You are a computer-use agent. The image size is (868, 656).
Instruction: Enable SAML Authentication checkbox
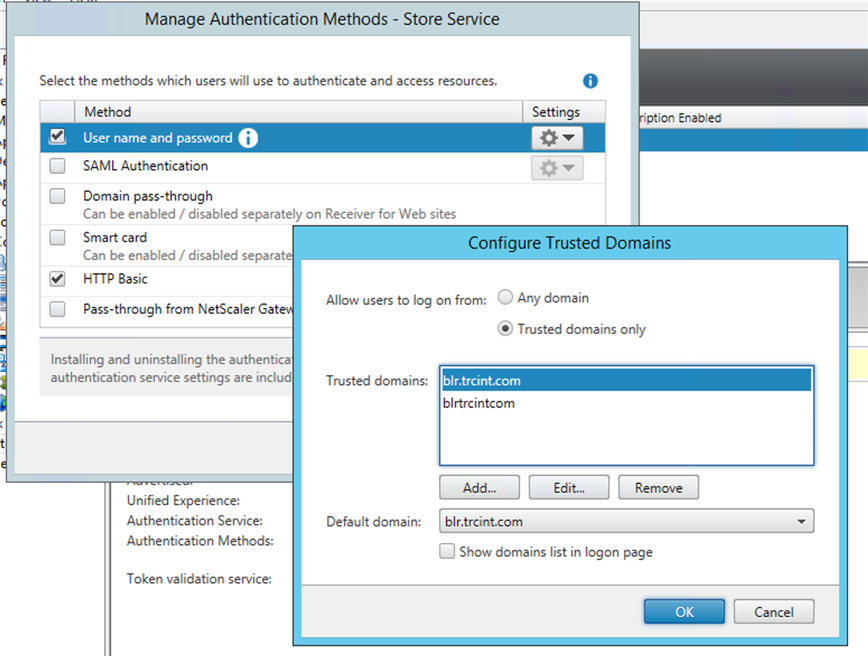[57, 166]
